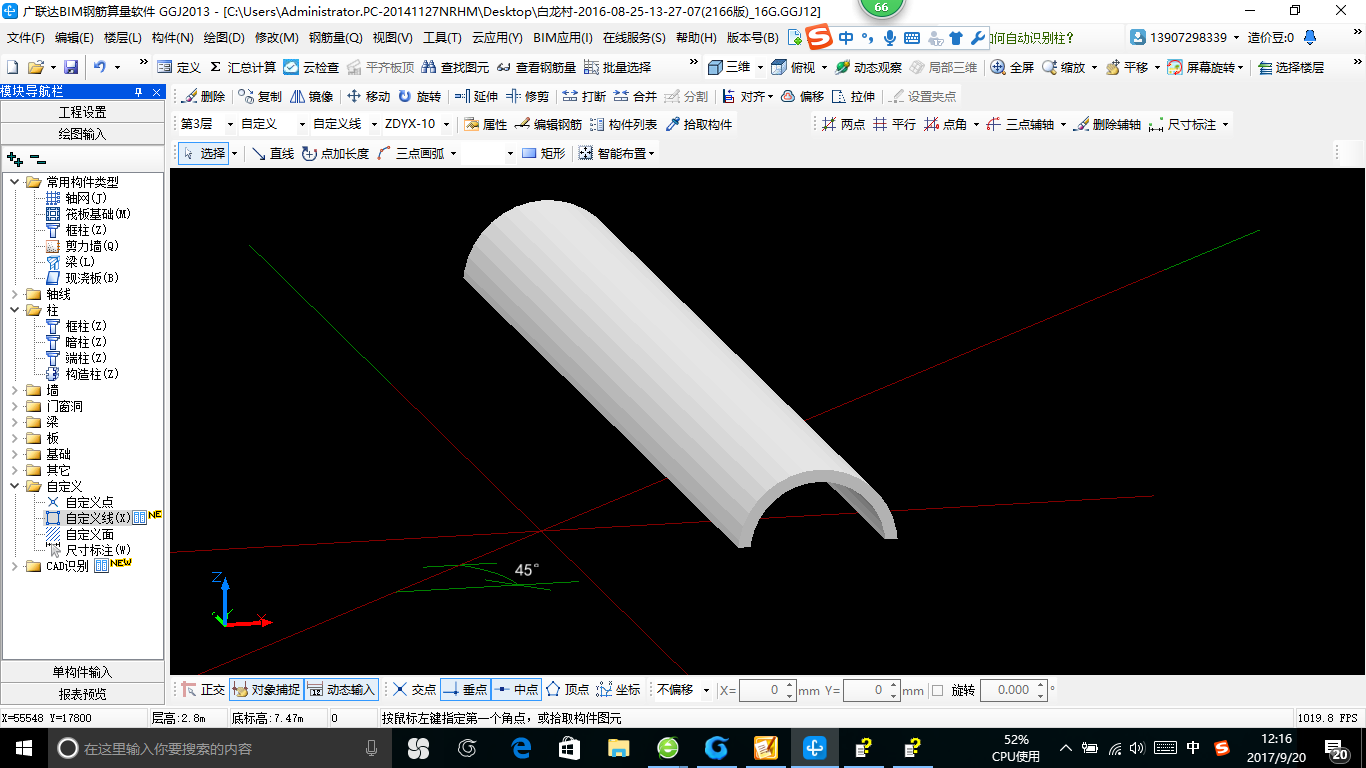Select 拉伸 stretch tool
1366x768 pixels.
[853, 96]
